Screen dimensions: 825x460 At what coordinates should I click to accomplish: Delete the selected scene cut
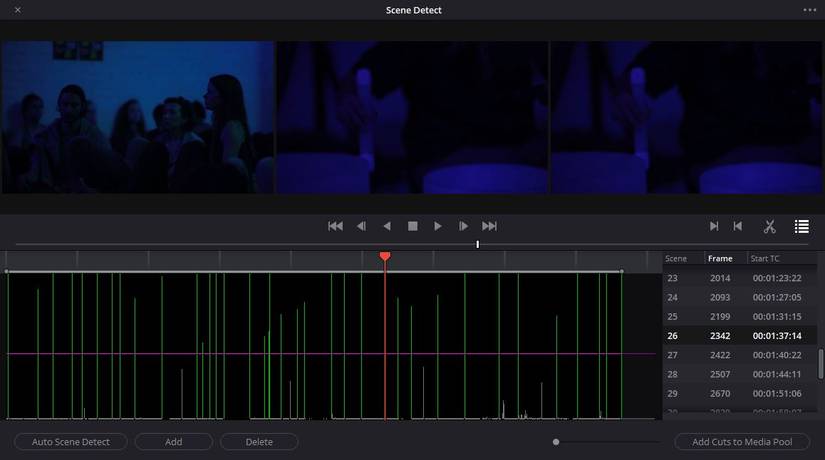click(259, 441)
